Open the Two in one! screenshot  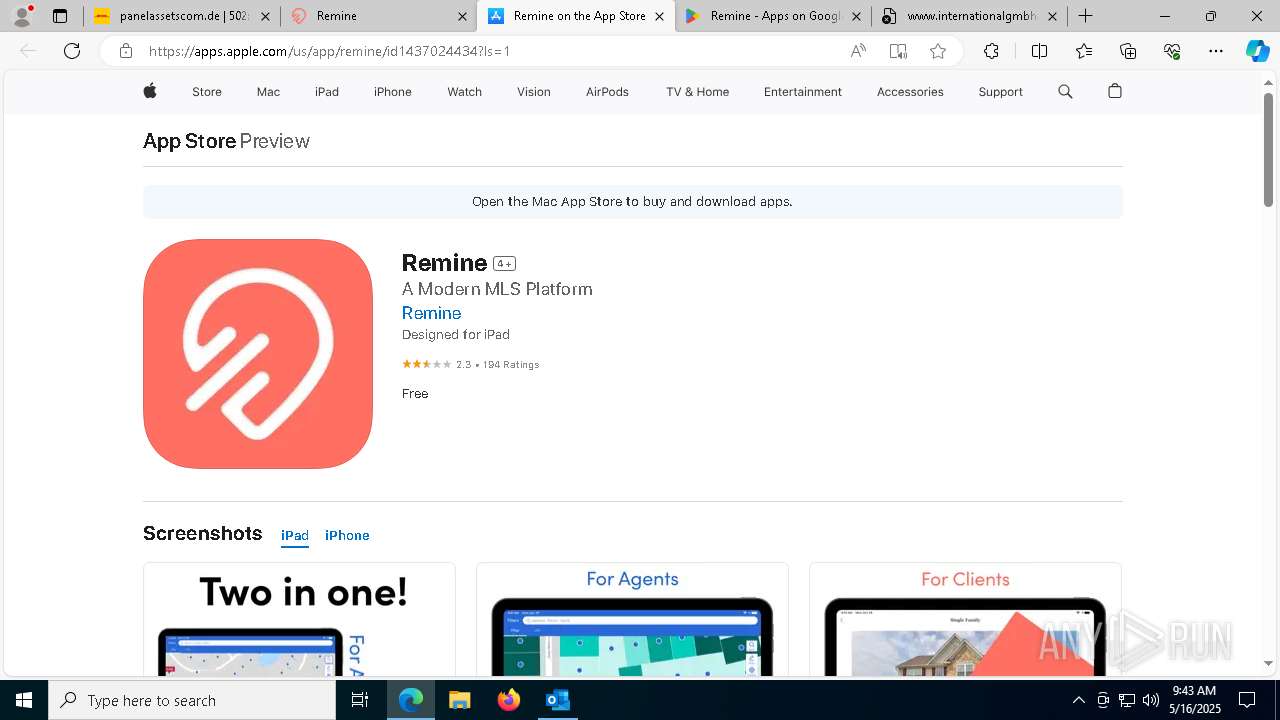(x=299, y=619)
